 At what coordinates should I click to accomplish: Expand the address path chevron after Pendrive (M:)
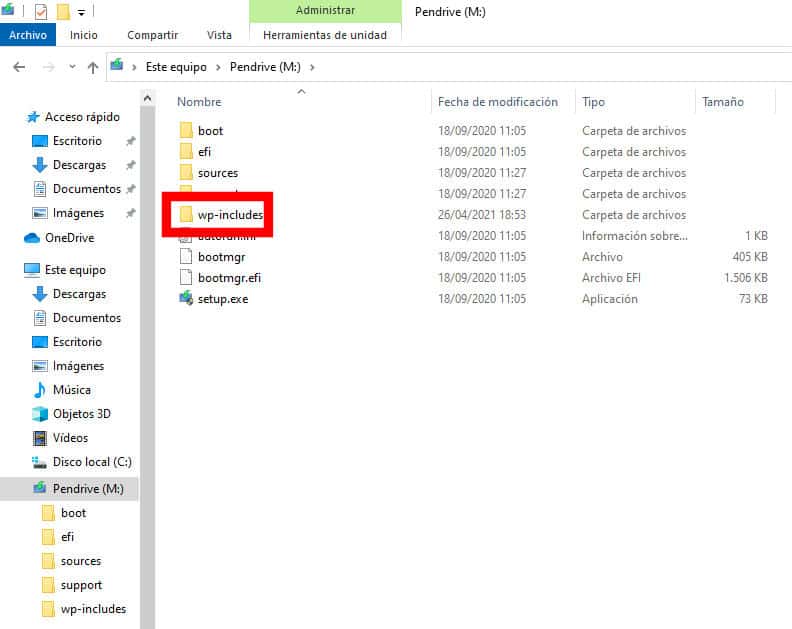(x=312, y=67)
